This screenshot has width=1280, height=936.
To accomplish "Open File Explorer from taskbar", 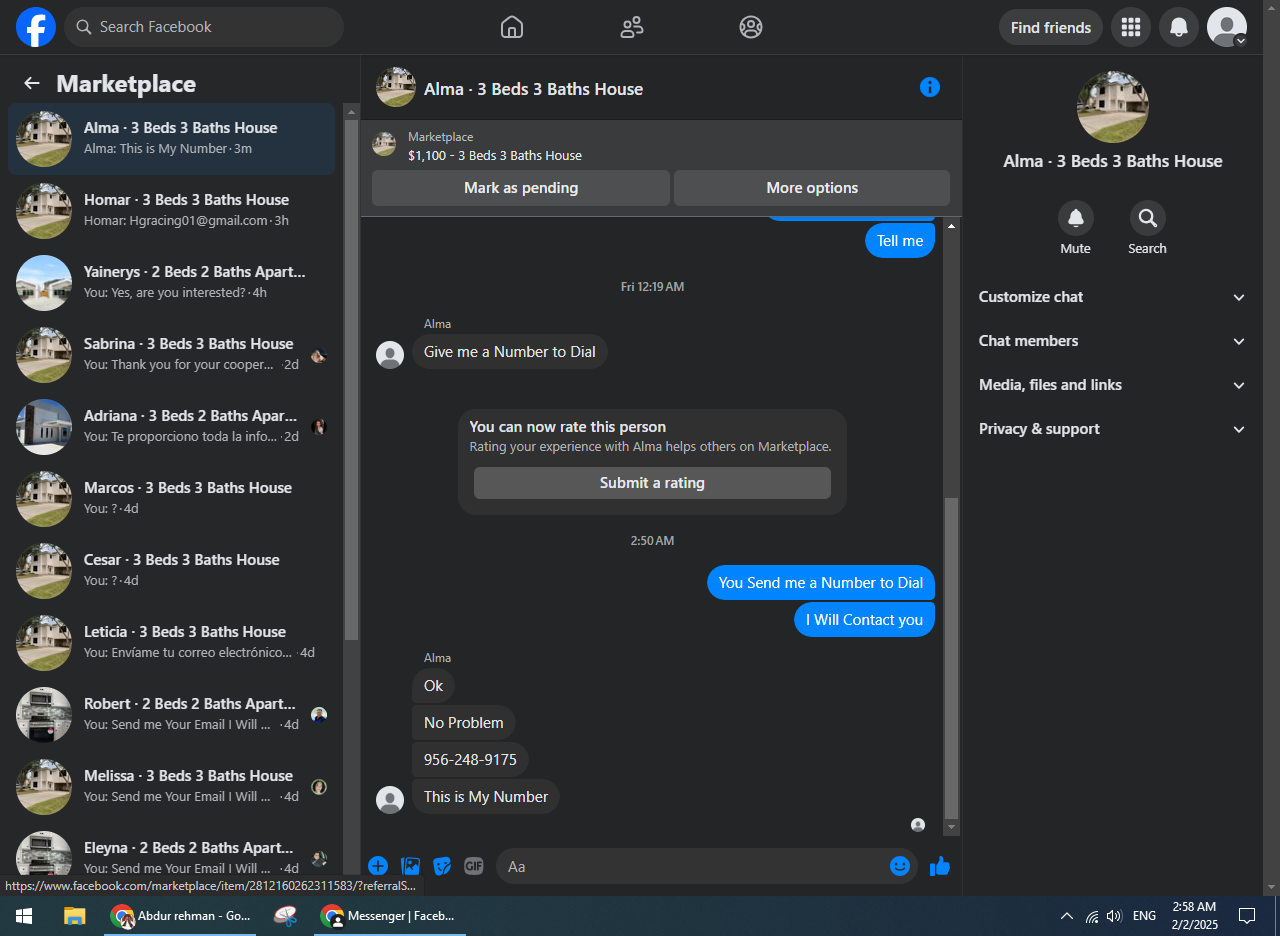I will 74,915.
